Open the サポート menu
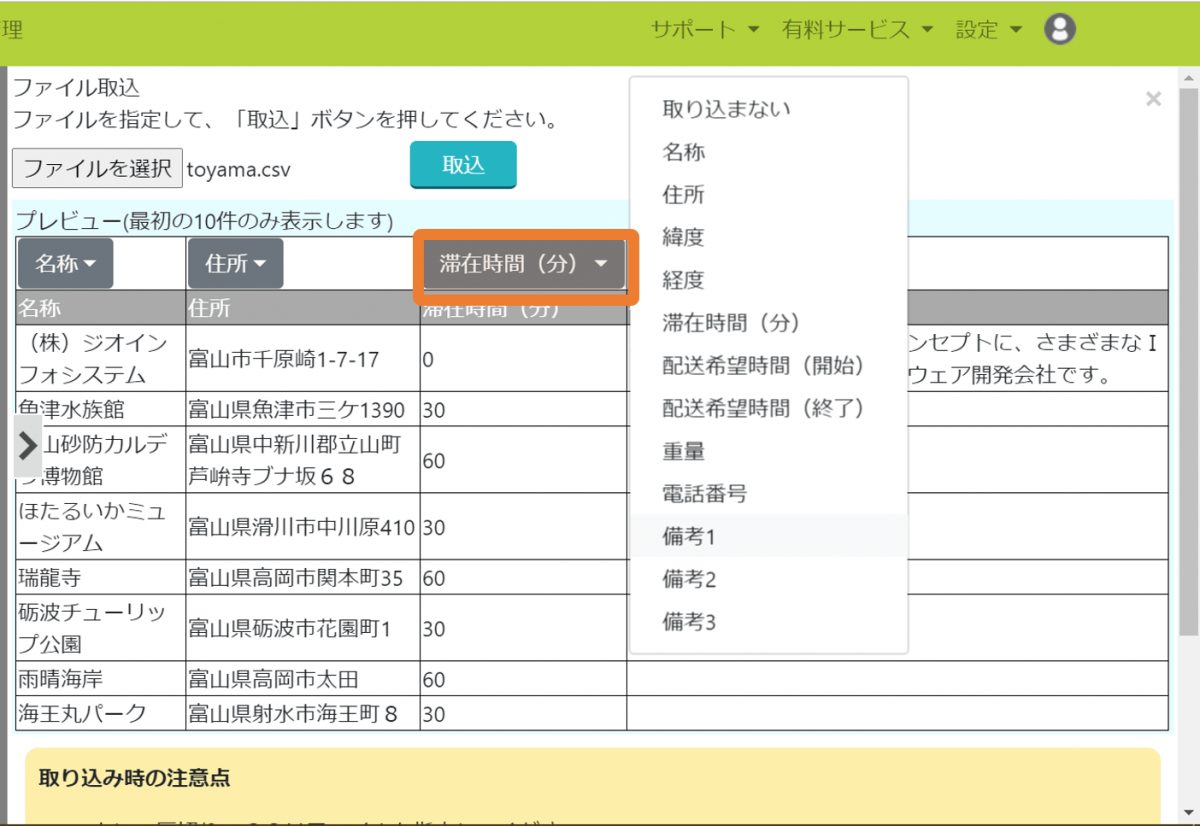 point(705,29)
